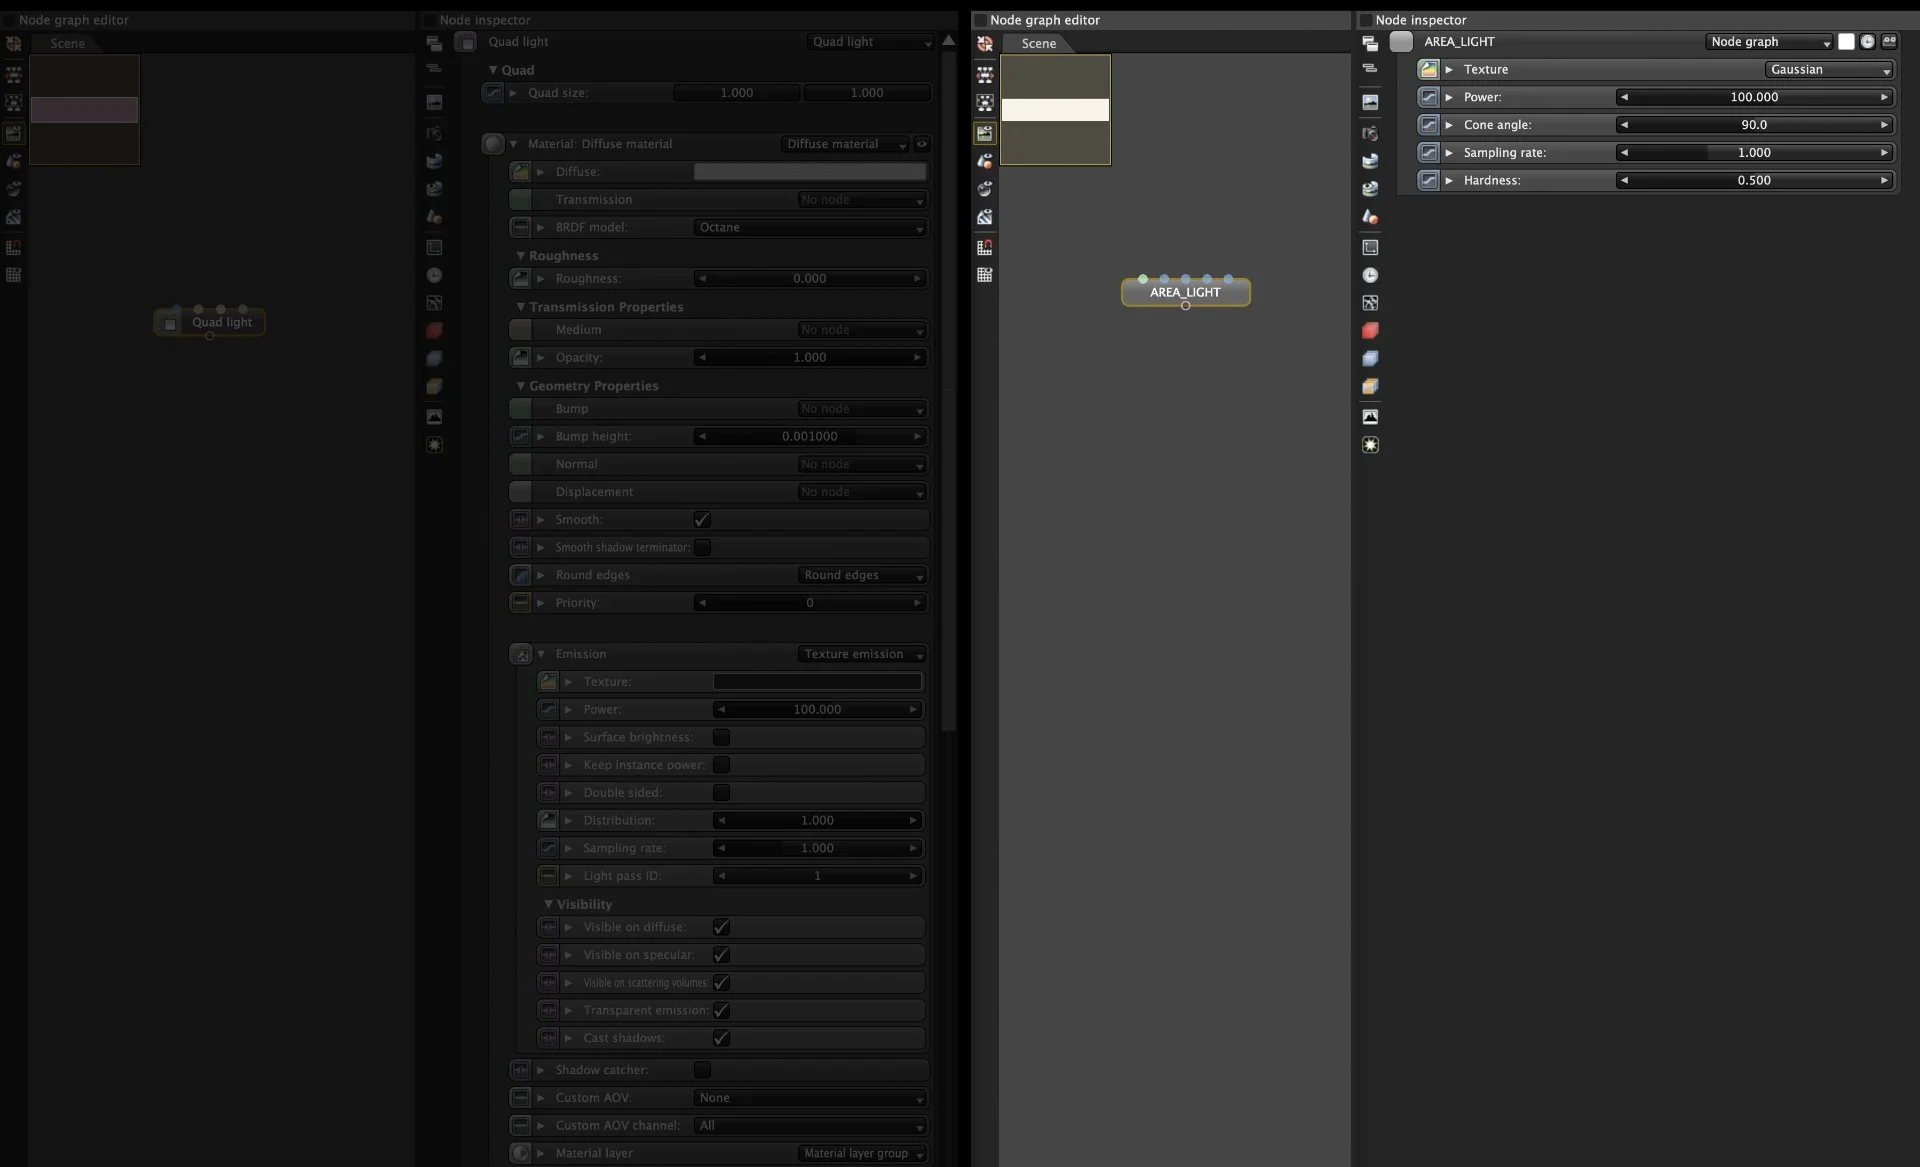Open the Texture emission dropdown
The height and width of the screenshot is (1167, 1920).
pos(862,654)
